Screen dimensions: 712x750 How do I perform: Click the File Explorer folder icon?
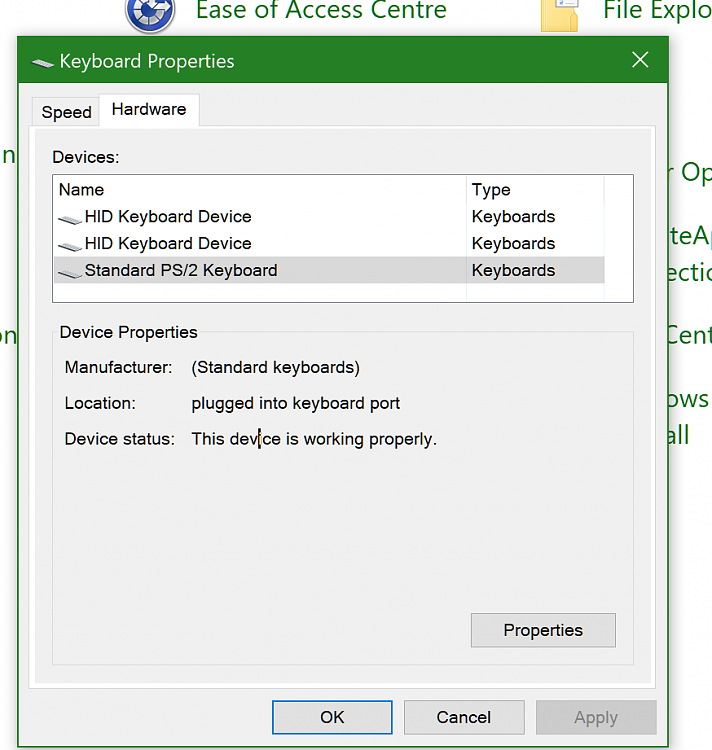(560, 14)
